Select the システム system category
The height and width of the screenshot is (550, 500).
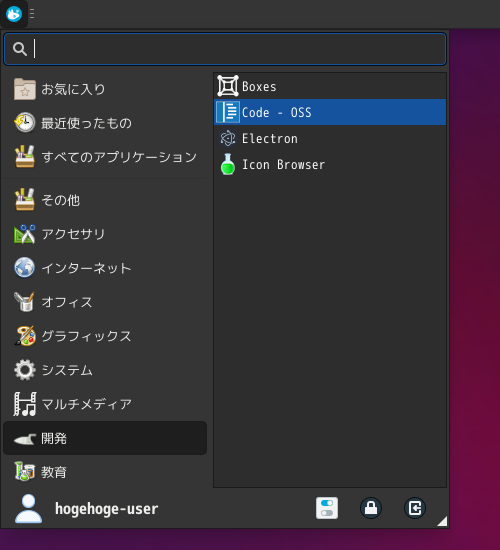(105, 370)
